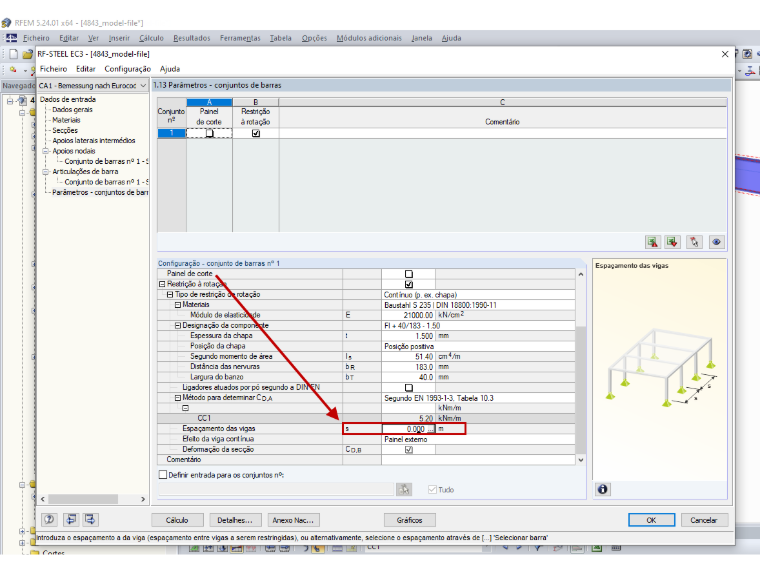The width and height of the screenshot is (760, 570).
Task: Toggle Restrição à rotação checkbox in table row 1
Action: (256, 133)
